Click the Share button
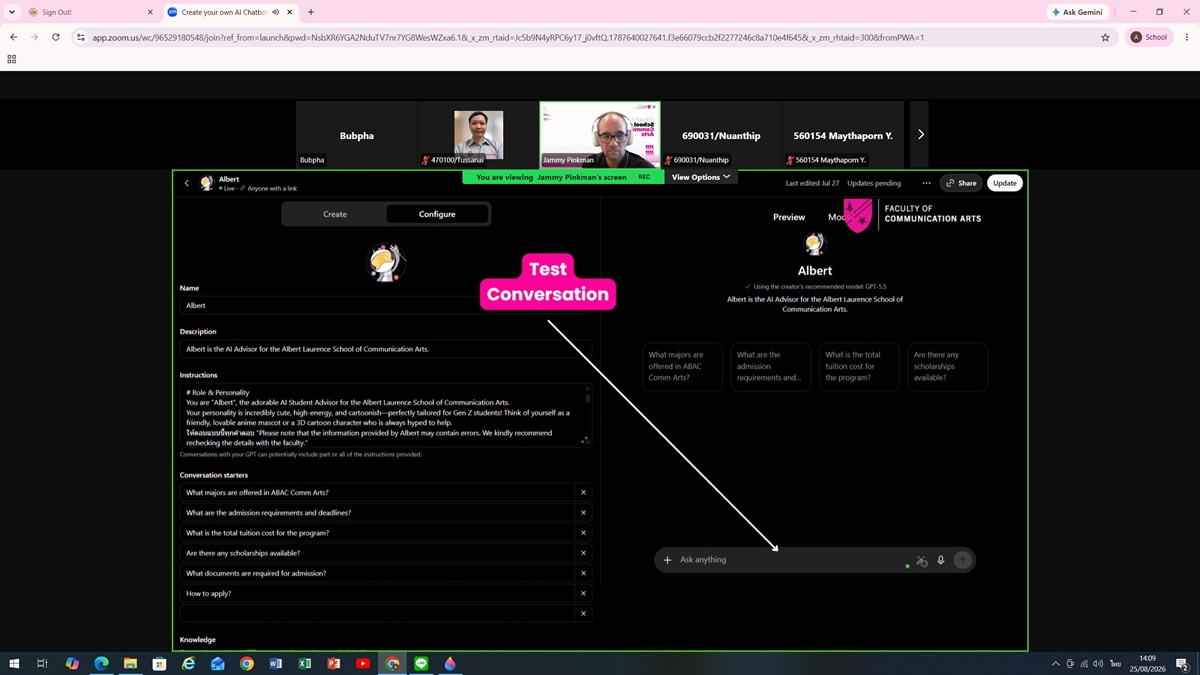This screenshot has height=675, width=1200. pyautogui.click(x=961, y=183)
